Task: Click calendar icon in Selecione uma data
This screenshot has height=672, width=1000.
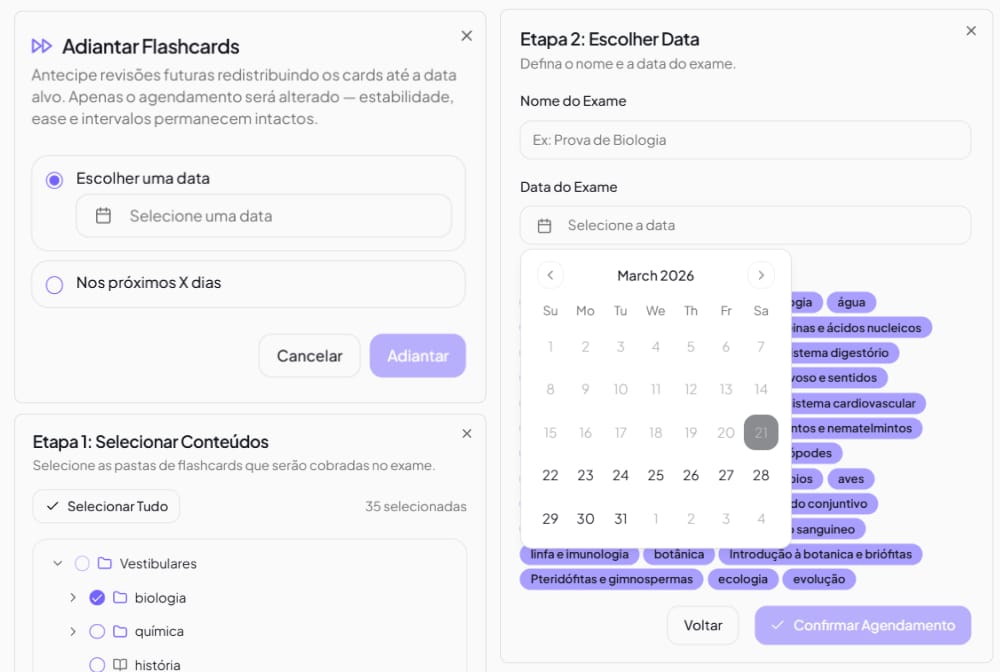Action: coord(103,216)
